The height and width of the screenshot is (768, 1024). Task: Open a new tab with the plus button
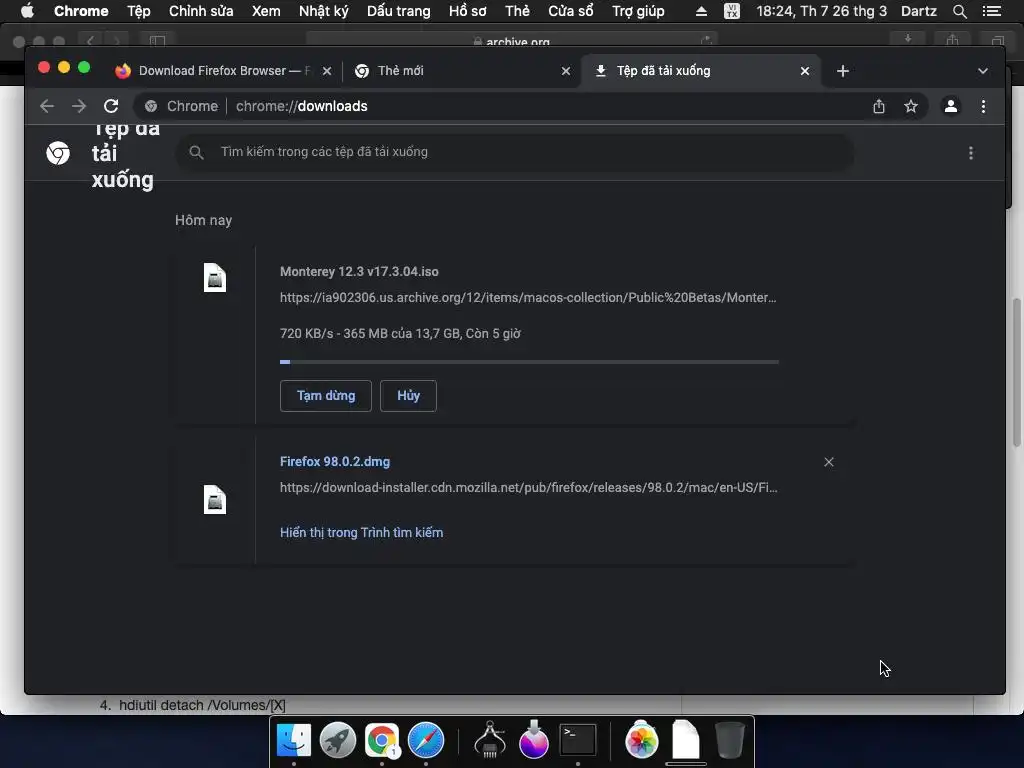pyautogui.click(x=843, y=71)
